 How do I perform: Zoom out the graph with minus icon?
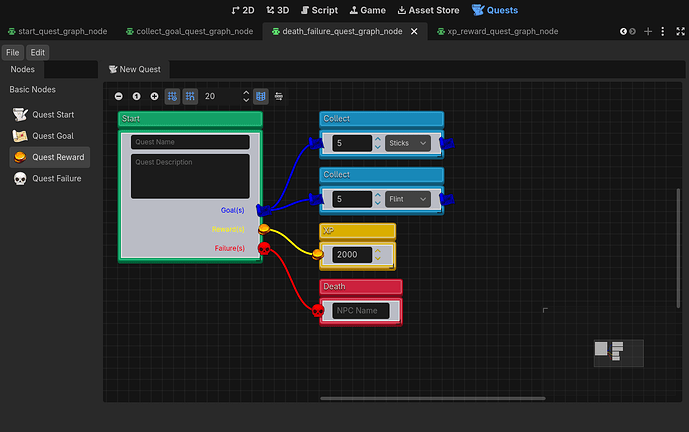(x=119, y=96)
